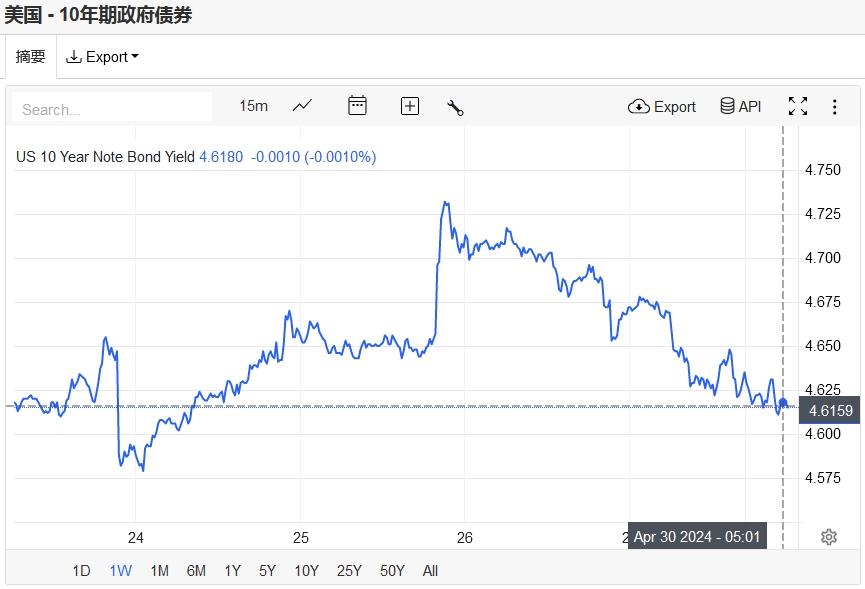Click the current price dot on the line

point(783,404)
